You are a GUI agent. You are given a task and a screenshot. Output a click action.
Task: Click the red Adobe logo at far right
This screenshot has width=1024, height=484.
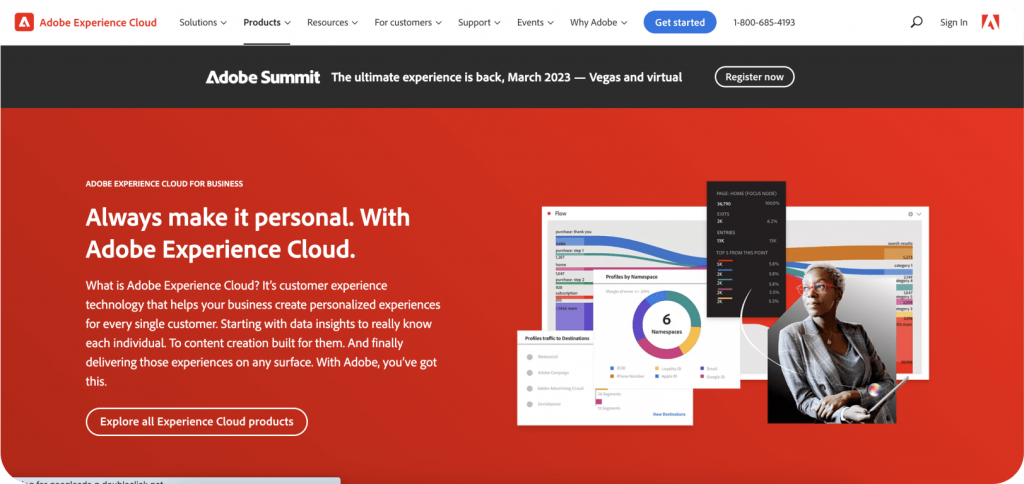point(990,22)
